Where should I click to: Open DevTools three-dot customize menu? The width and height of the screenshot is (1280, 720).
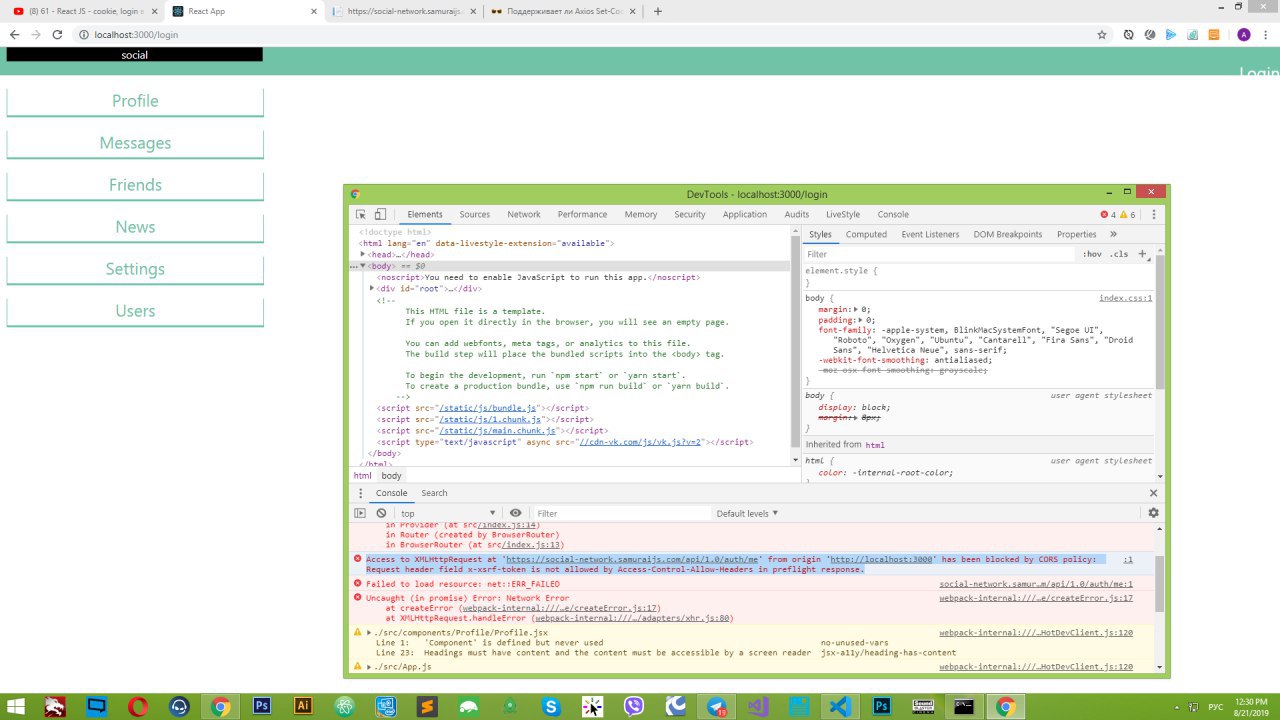(x=1153, y=214)
